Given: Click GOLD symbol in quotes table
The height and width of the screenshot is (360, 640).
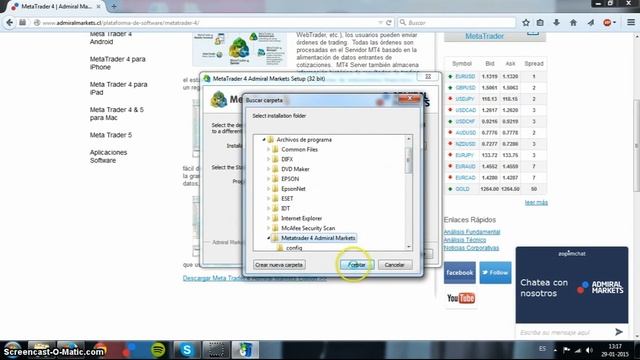Looking at the screenshot, I should [462, 189].
